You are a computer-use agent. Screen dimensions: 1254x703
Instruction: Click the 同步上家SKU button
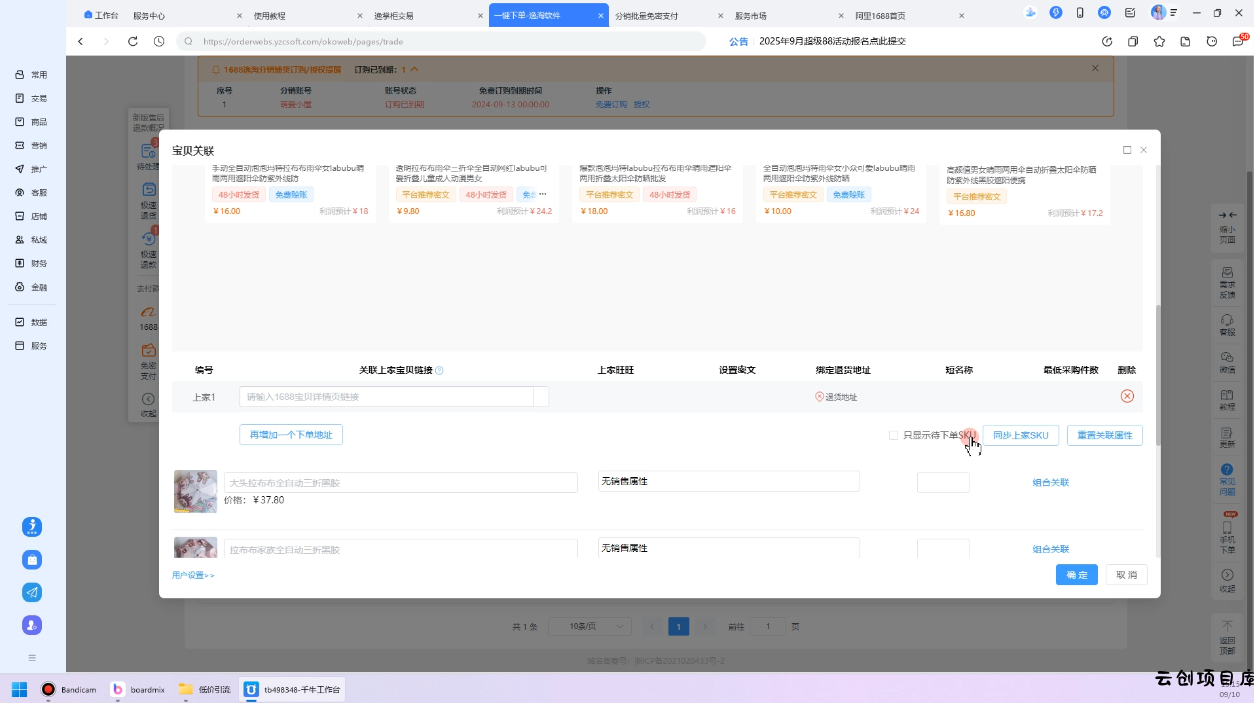(1020, 435)
